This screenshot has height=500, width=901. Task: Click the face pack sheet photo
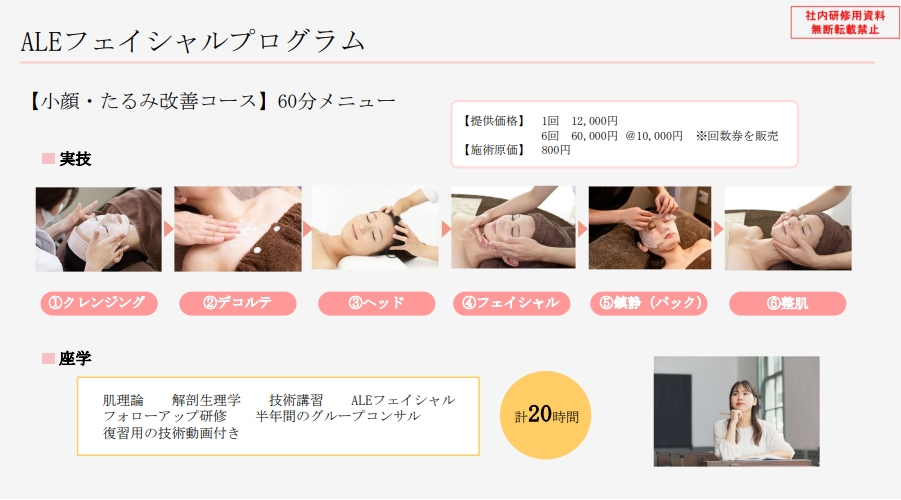(650, 228)
